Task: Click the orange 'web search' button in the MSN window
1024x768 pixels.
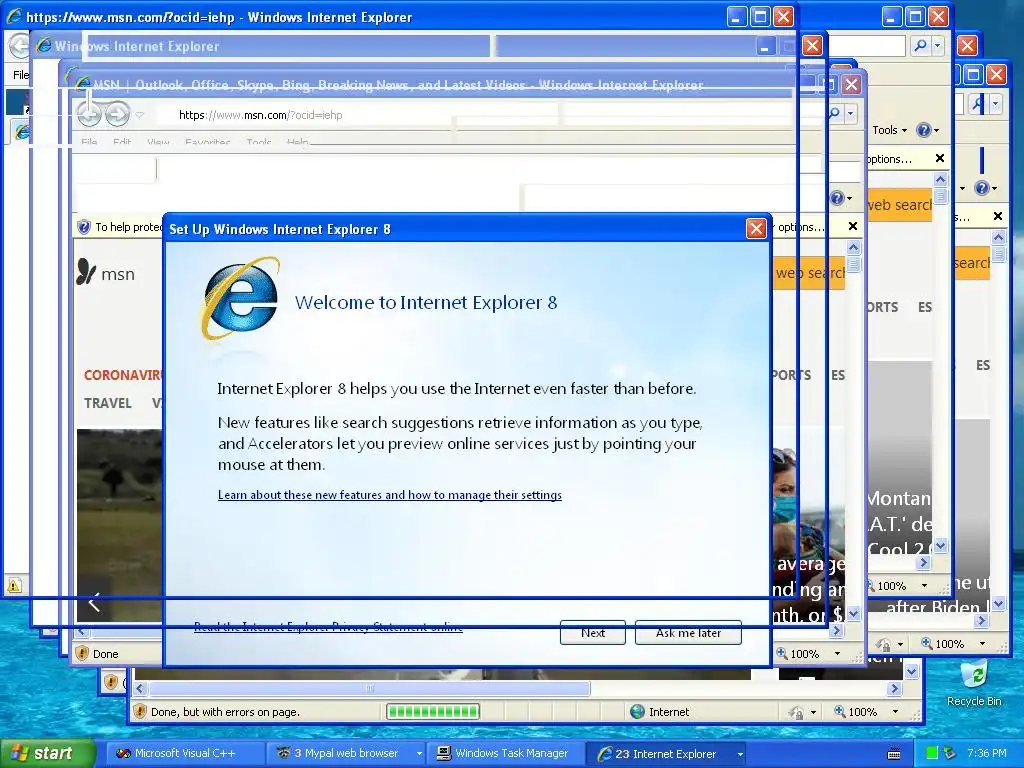Action: point(808,273)
